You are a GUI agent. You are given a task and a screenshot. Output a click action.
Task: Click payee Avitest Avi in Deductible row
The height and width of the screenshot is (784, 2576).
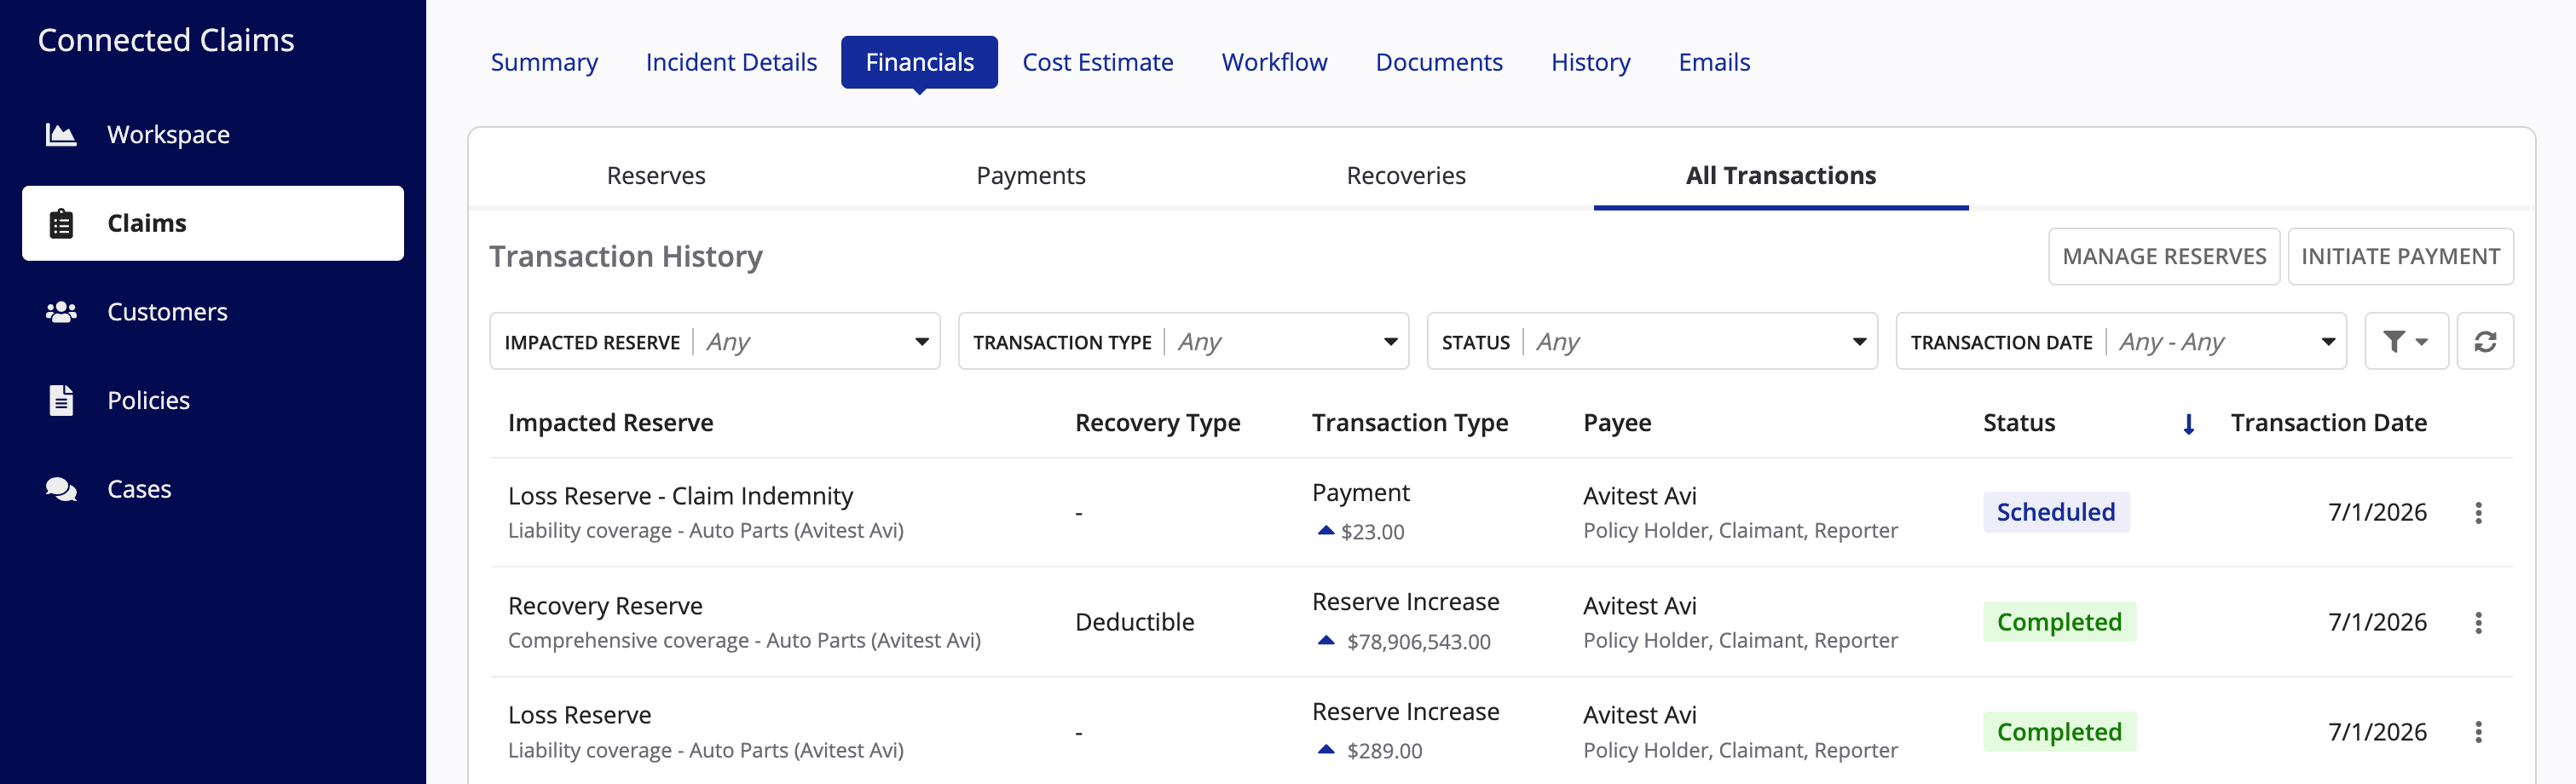click(1640, 606)
